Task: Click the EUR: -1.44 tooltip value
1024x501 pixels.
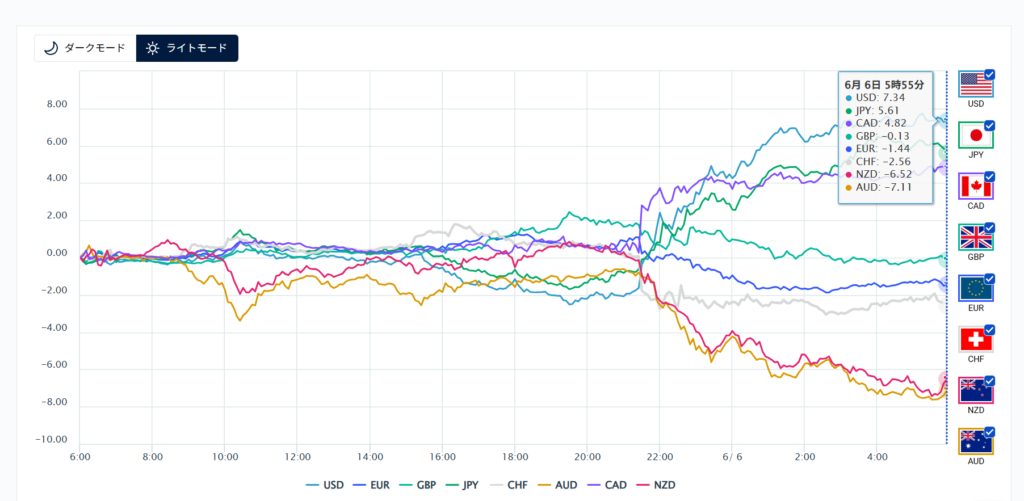Action: 882,148
